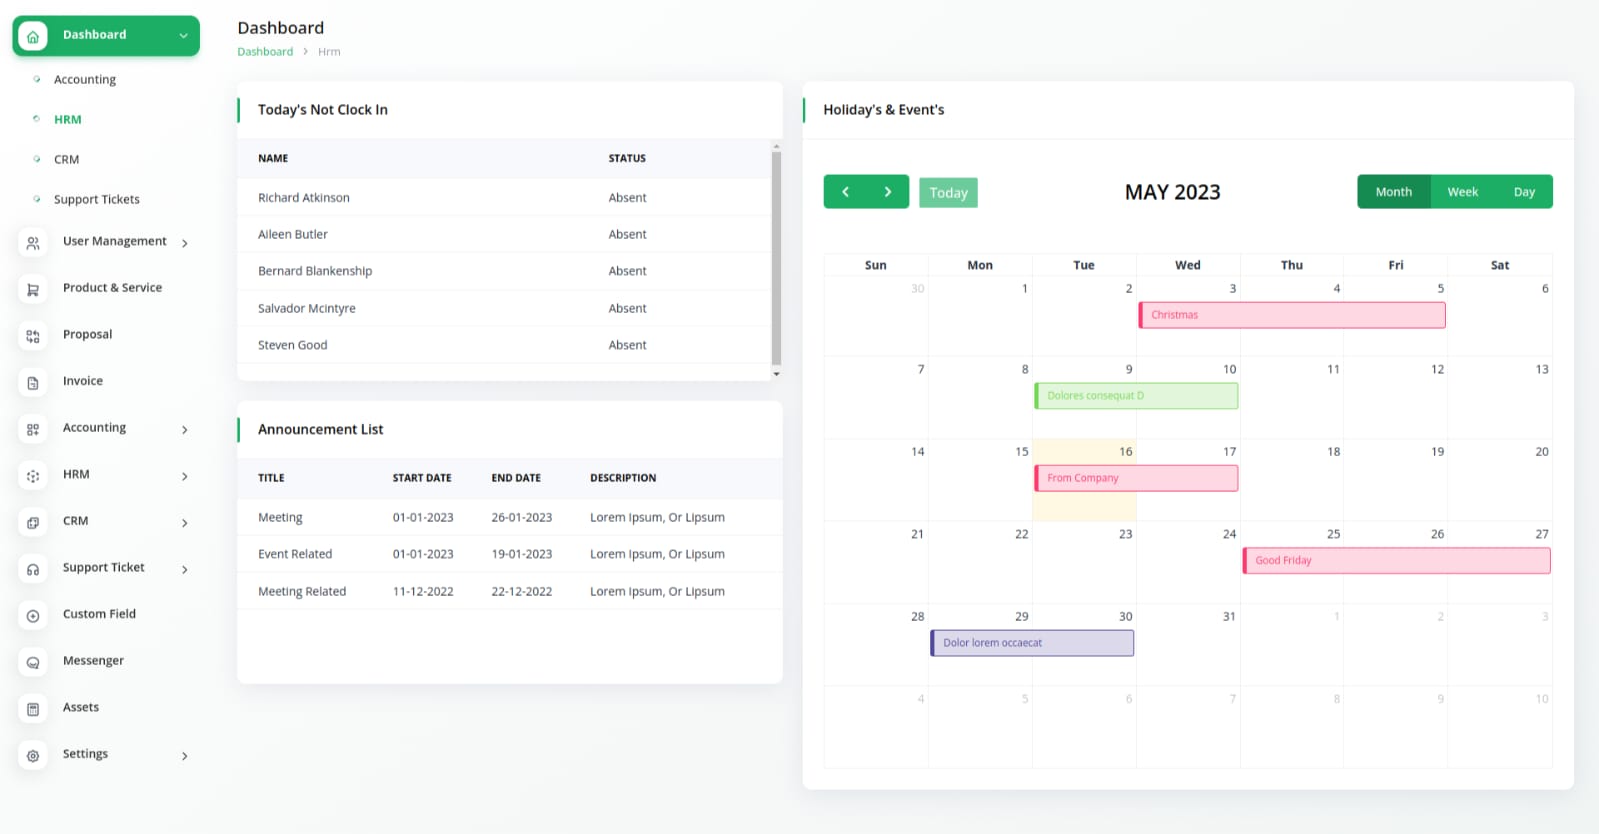Open the Settings gear icon
1599x834 pixels.
click(33, 756)
